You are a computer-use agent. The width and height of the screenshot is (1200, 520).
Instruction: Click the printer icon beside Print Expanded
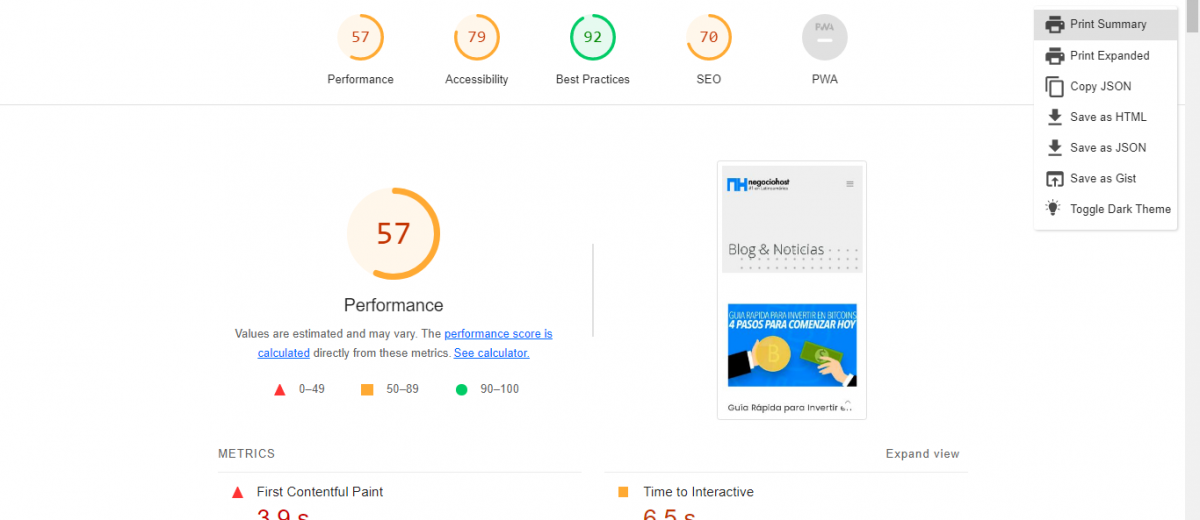click(1054, 55)
